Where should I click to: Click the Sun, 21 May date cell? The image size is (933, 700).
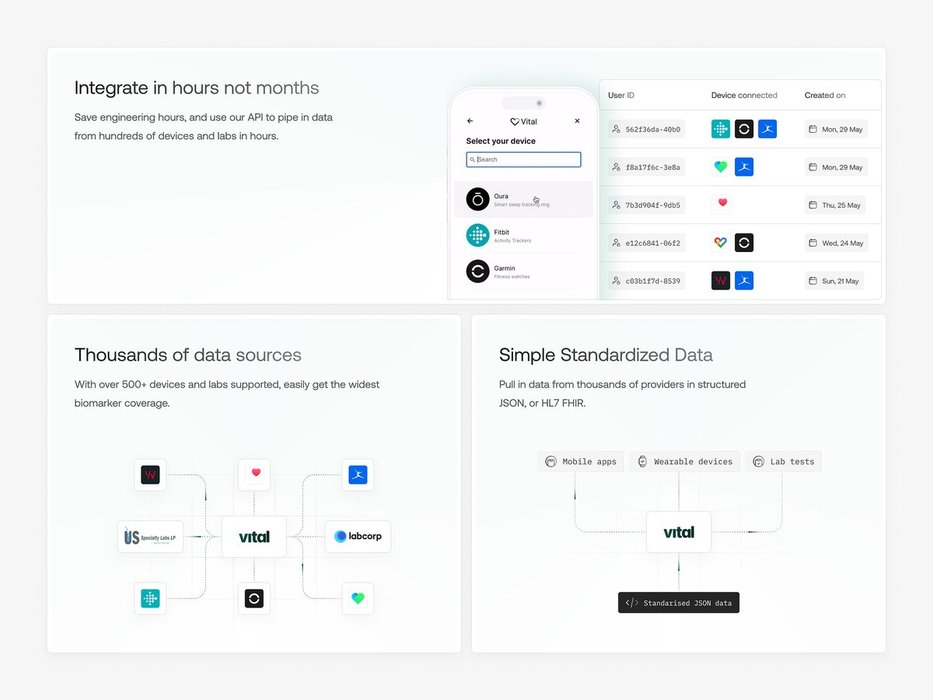tap(834, 281)
